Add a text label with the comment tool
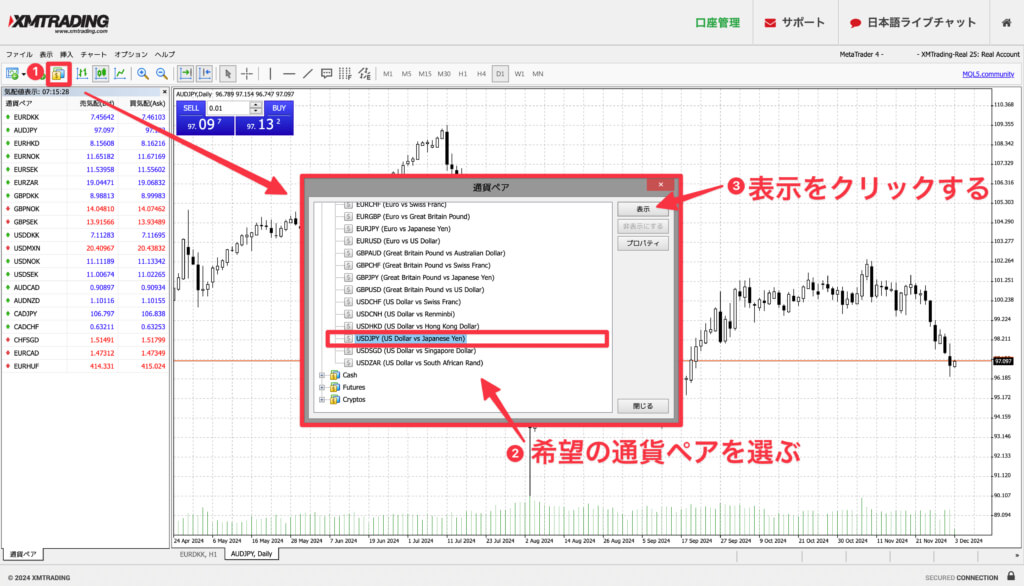 (x=327, y=73)
